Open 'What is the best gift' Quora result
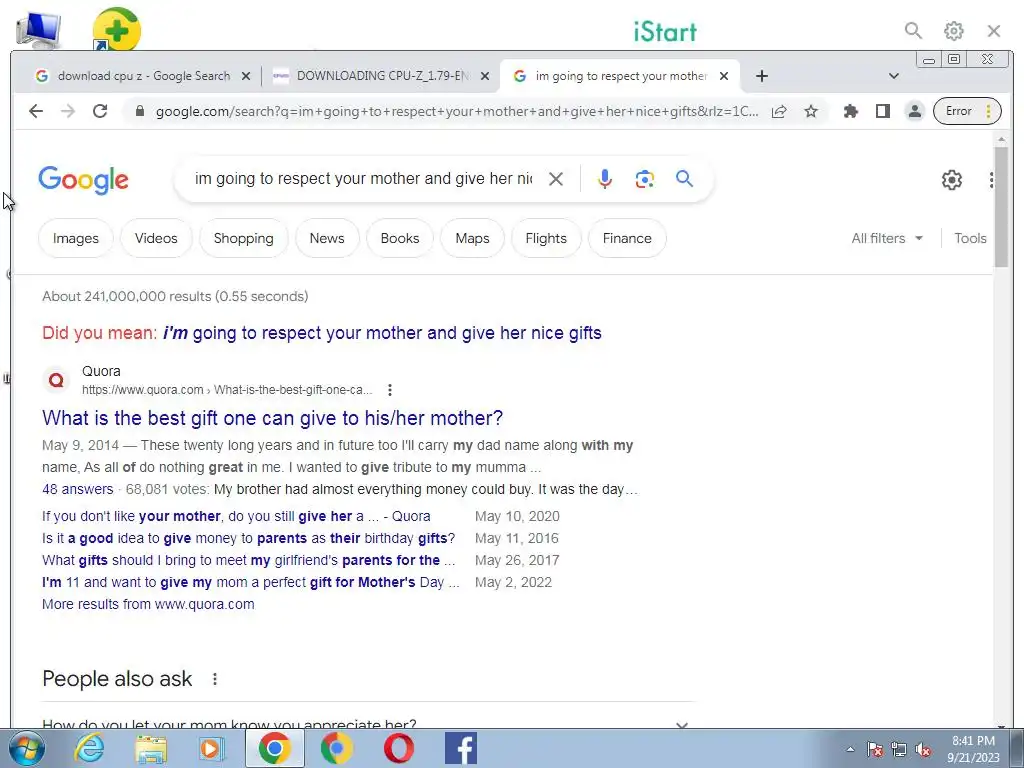1024x768 pixels. coord(272,418)
